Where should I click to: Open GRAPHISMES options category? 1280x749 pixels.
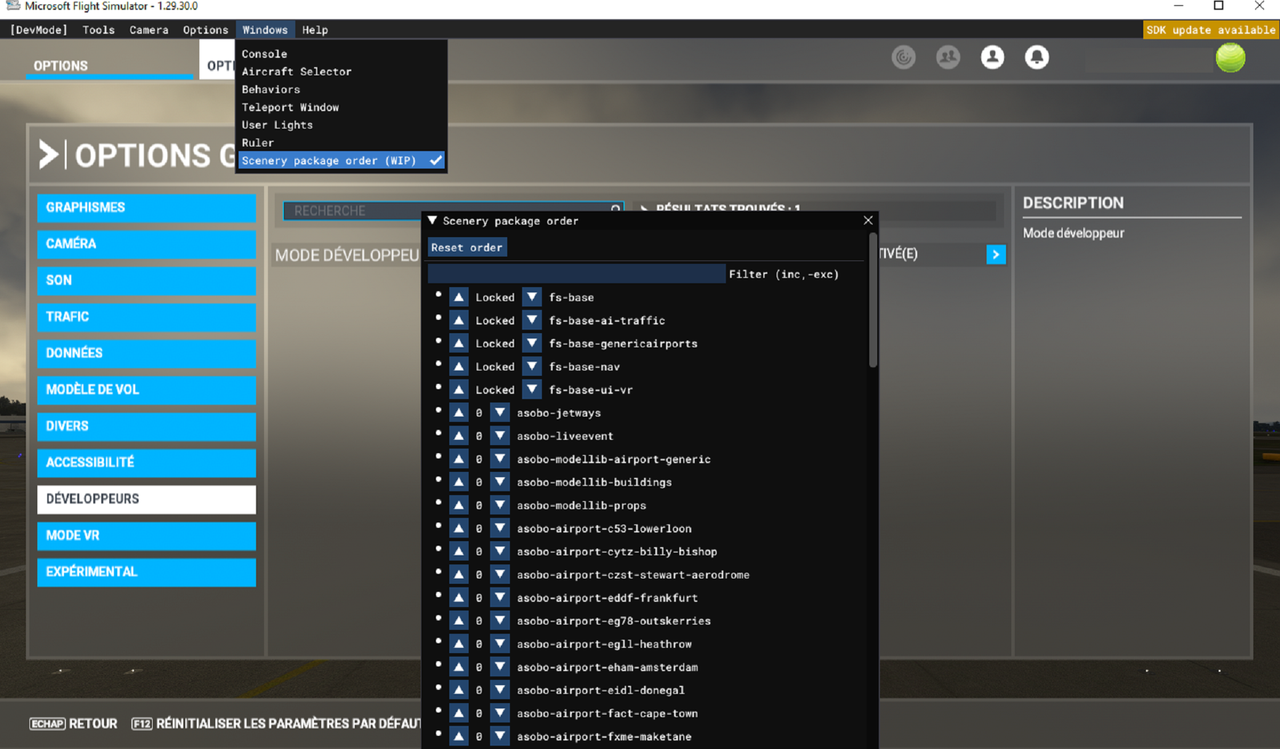coord(147,208)
